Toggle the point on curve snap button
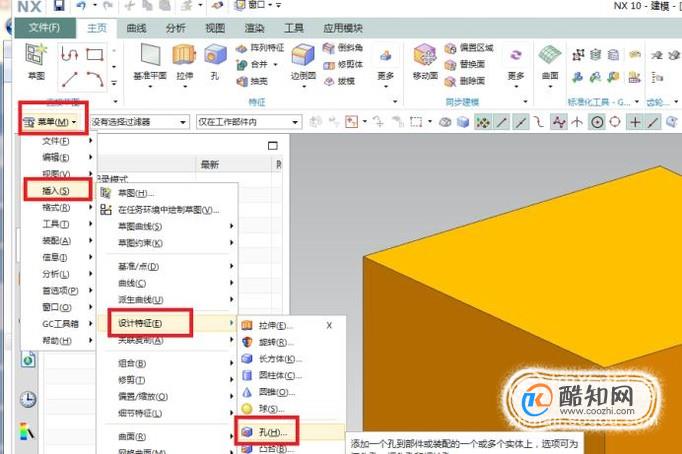The width and height of the screenshot is (682, 454). (x=652, y=122)
